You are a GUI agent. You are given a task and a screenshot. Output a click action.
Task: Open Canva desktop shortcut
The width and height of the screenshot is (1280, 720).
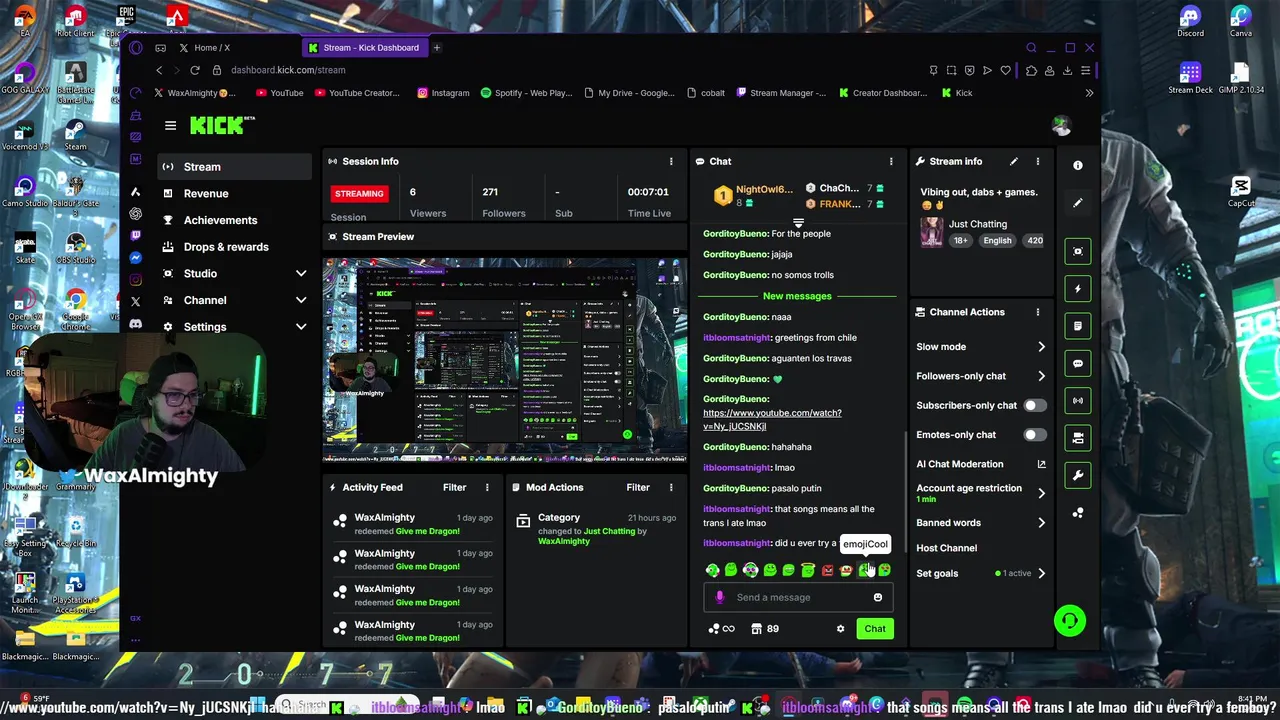pyautogui.click(x=1241, y=21)
